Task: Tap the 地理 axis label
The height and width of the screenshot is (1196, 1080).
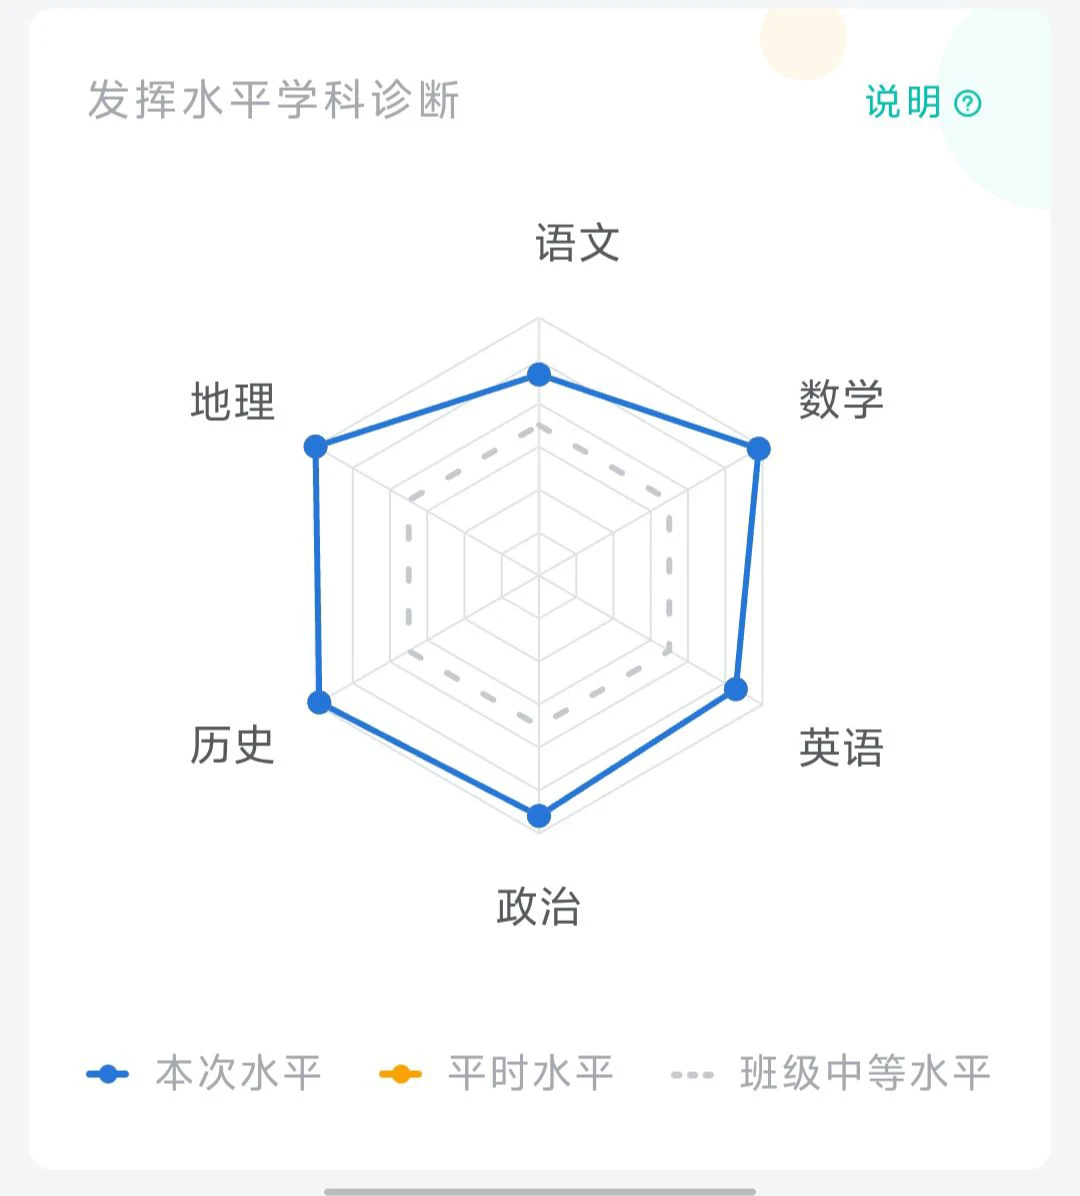Action: (x=233, y=401)
